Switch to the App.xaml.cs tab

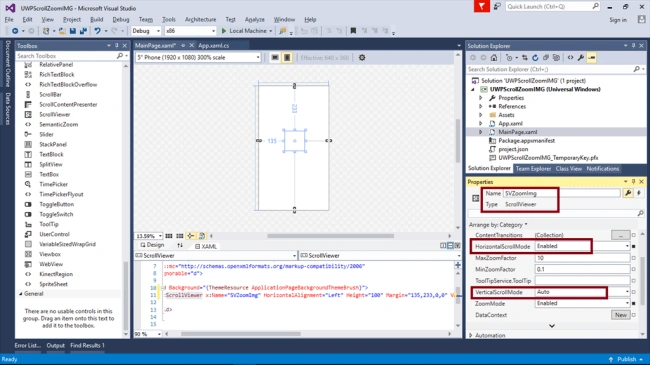(x=213, y=46)
